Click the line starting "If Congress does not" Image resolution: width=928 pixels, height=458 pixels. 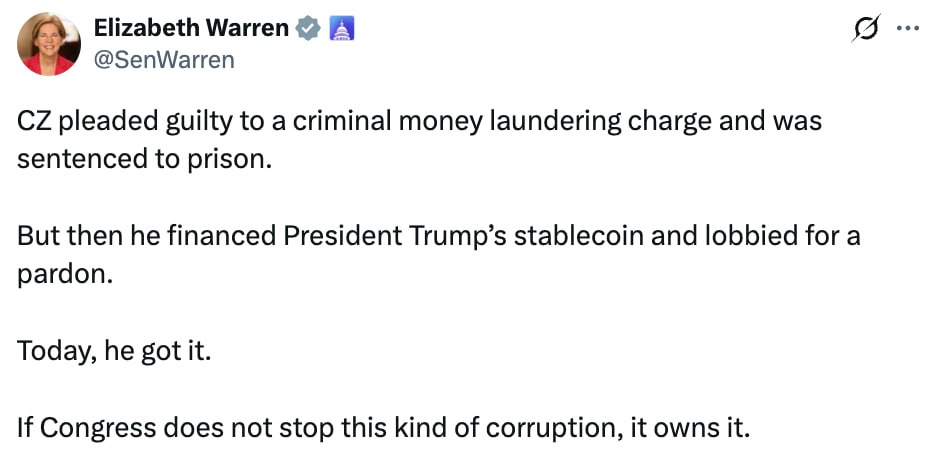pos(383,429)
